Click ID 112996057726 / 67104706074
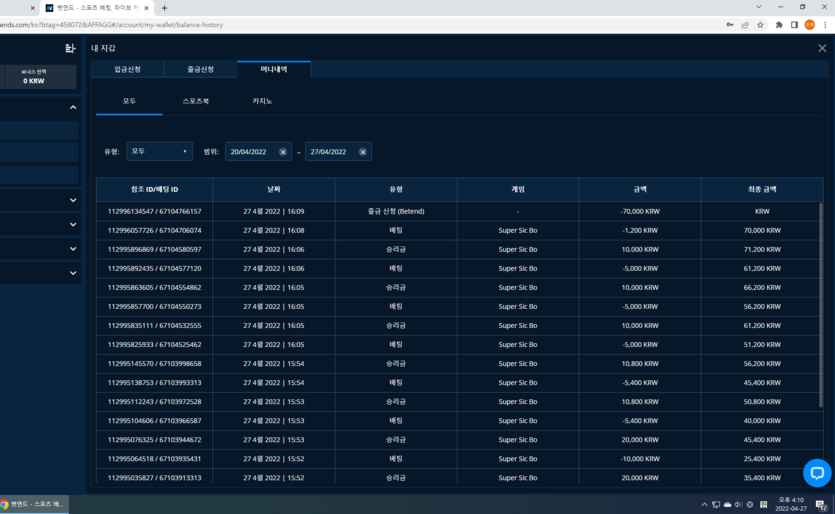 click(x=154, y=231)
